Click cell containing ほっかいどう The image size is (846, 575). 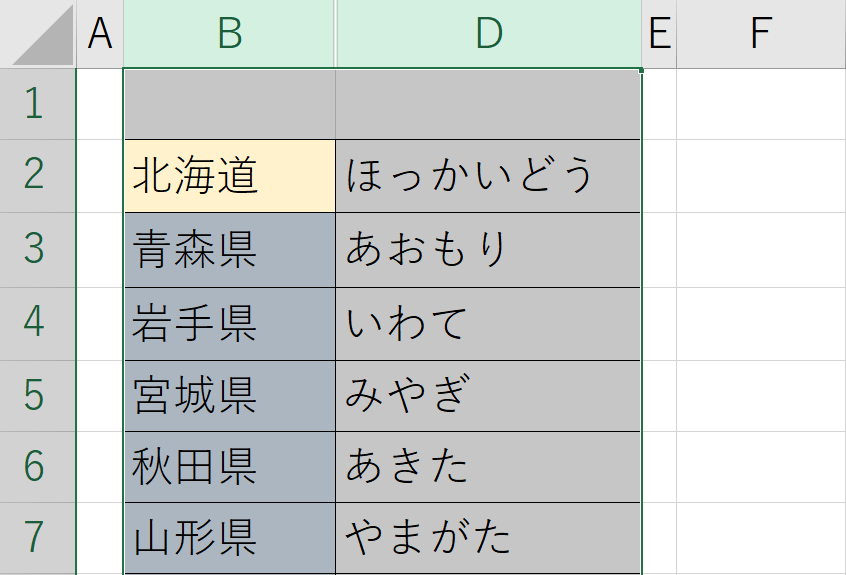(x=488, y=176)
